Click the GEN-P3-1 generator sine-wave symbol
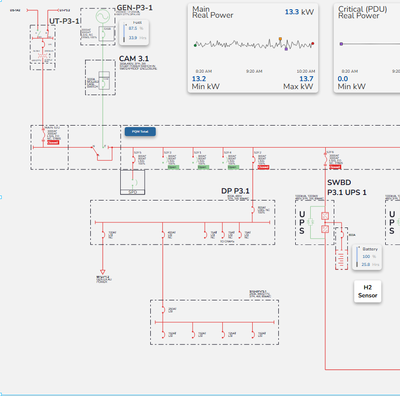The image size is (400, 396). tap(103, 16)
